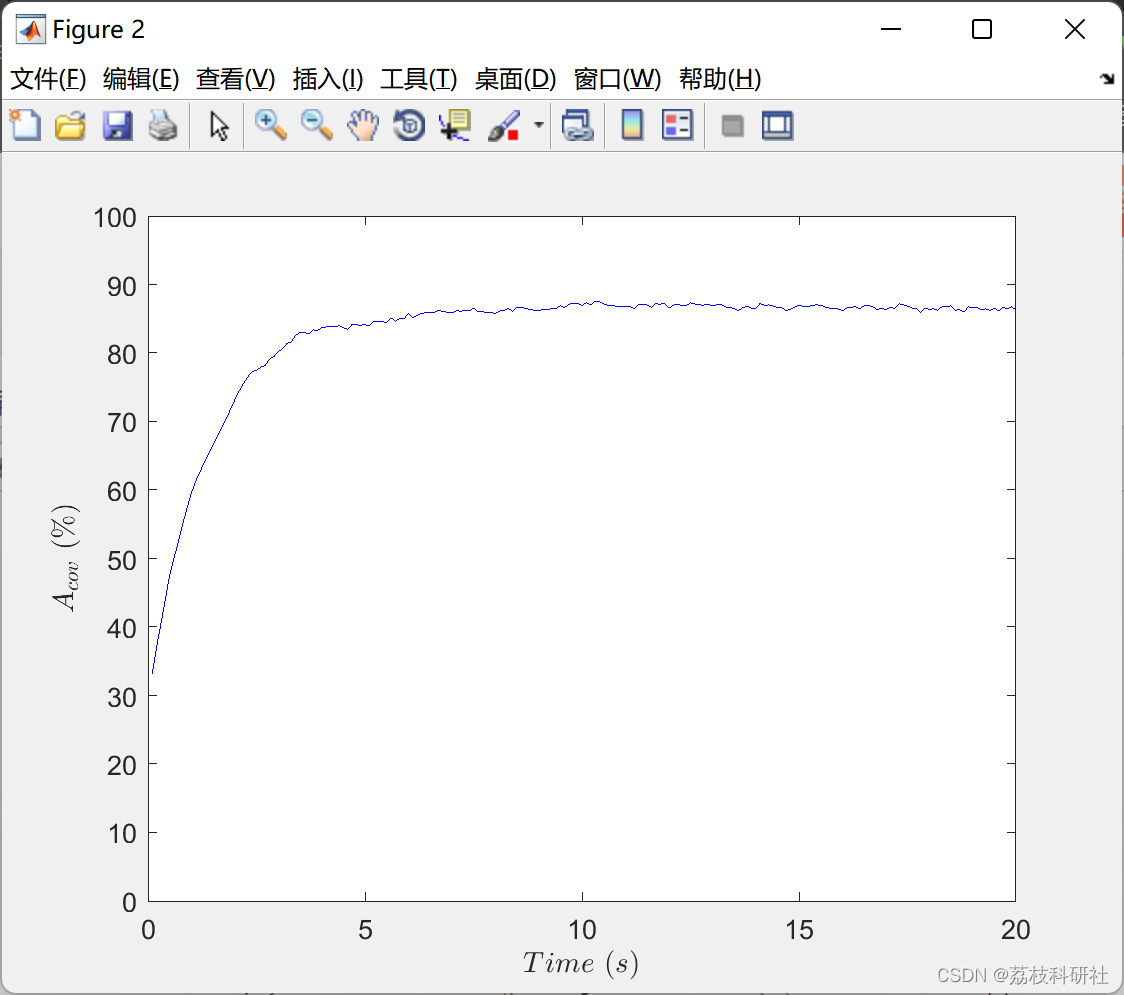Viewport: 1124px width, 995px height.
Task: Open the 窗口(W) menu
Action: click(x=617, y=79)
